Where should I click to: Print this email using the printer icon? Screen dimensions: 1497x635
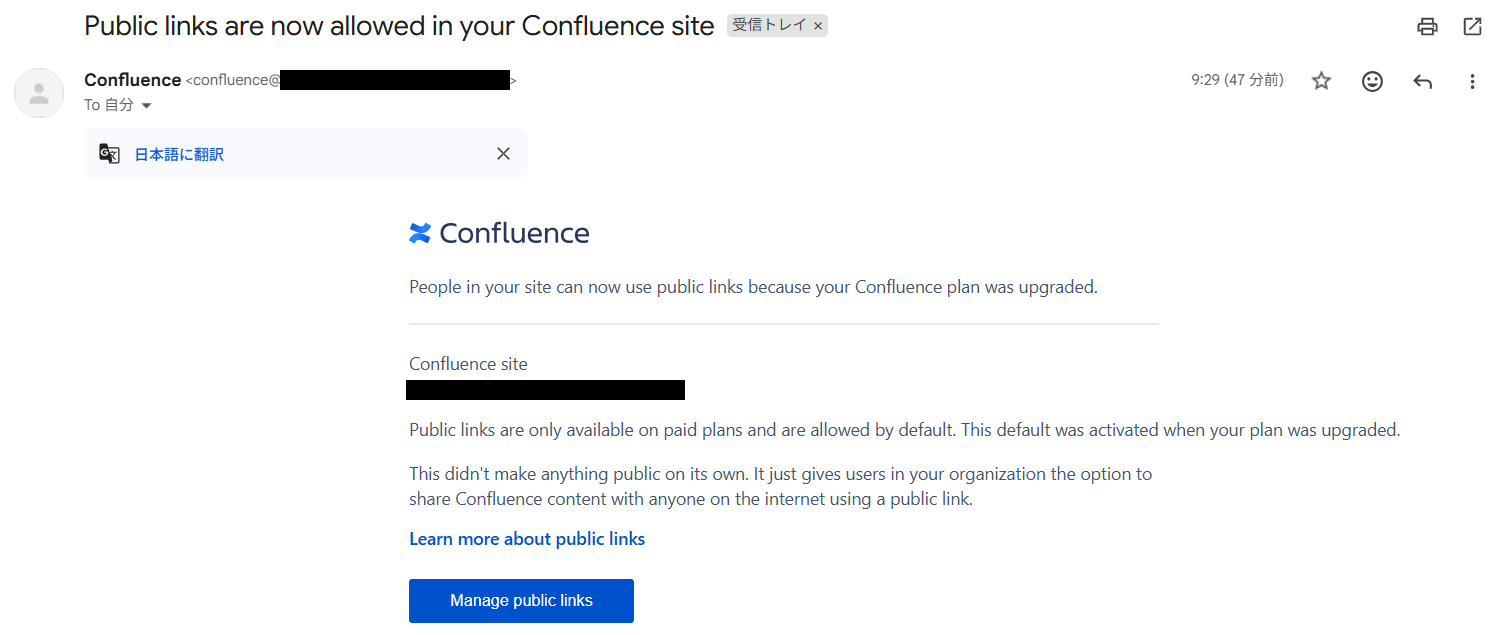1427,27
